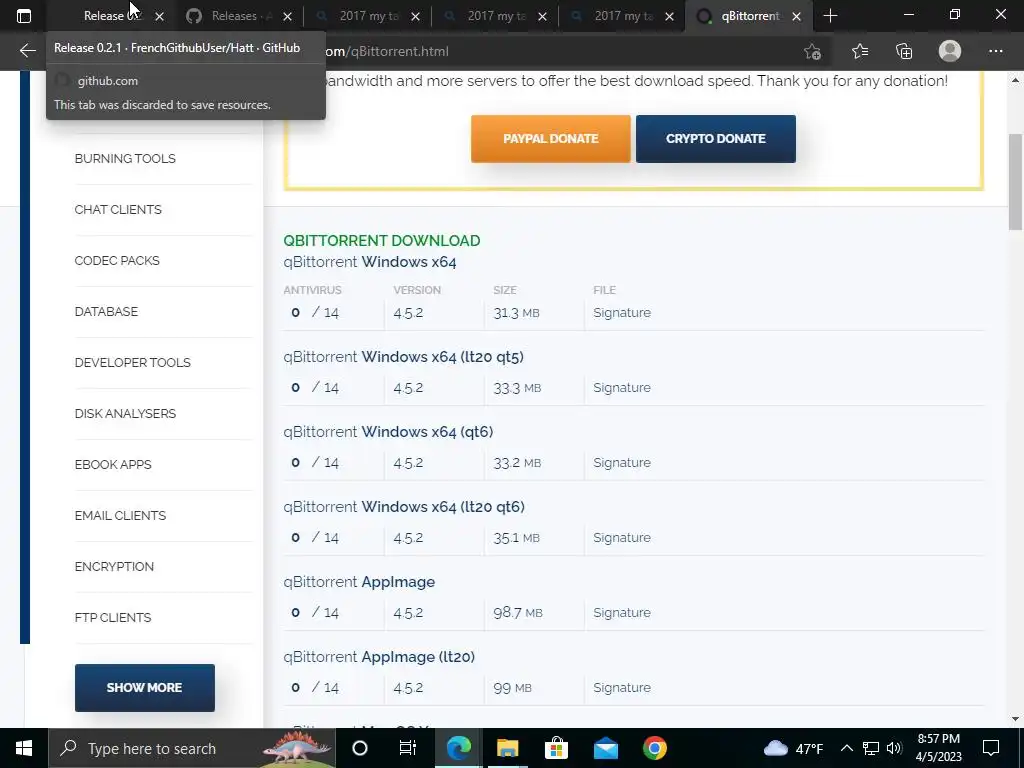This screenshot has width=1024, height=768.
Task: Open the Collections icon
Action: (x=904, y=51)
